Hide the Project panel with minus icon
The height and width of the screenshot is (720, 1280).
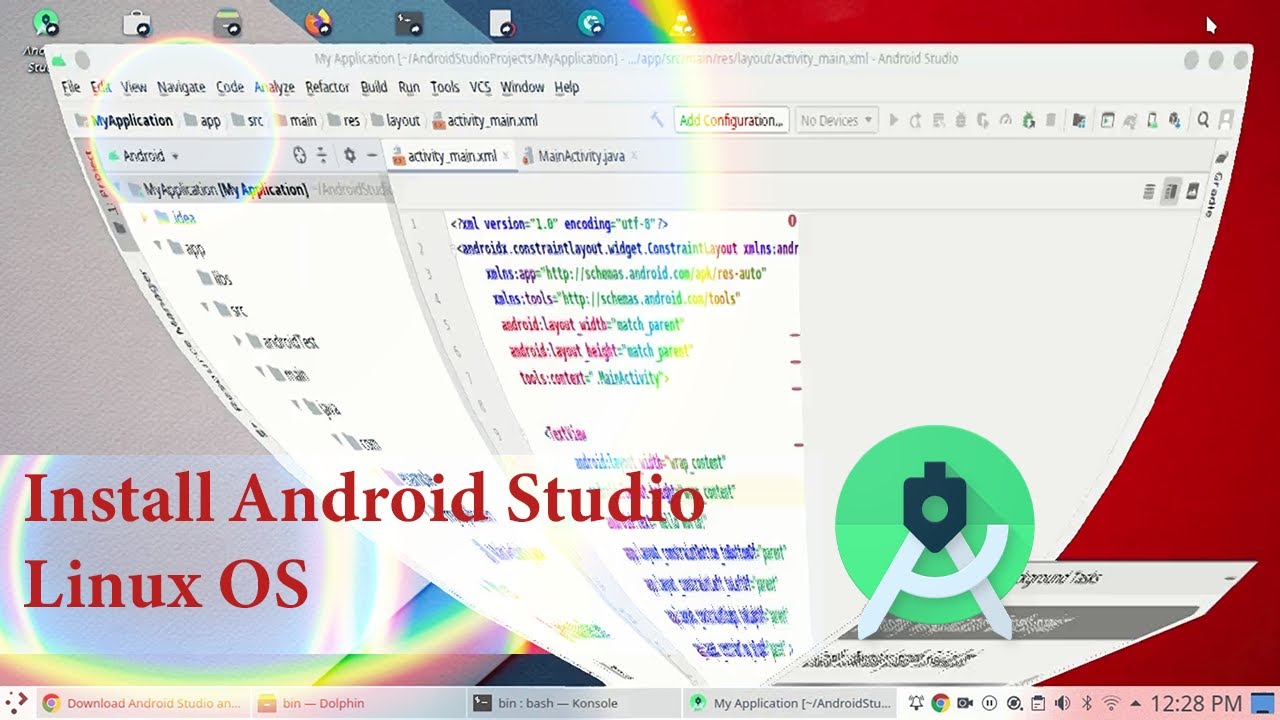click(x=371, y=155)
